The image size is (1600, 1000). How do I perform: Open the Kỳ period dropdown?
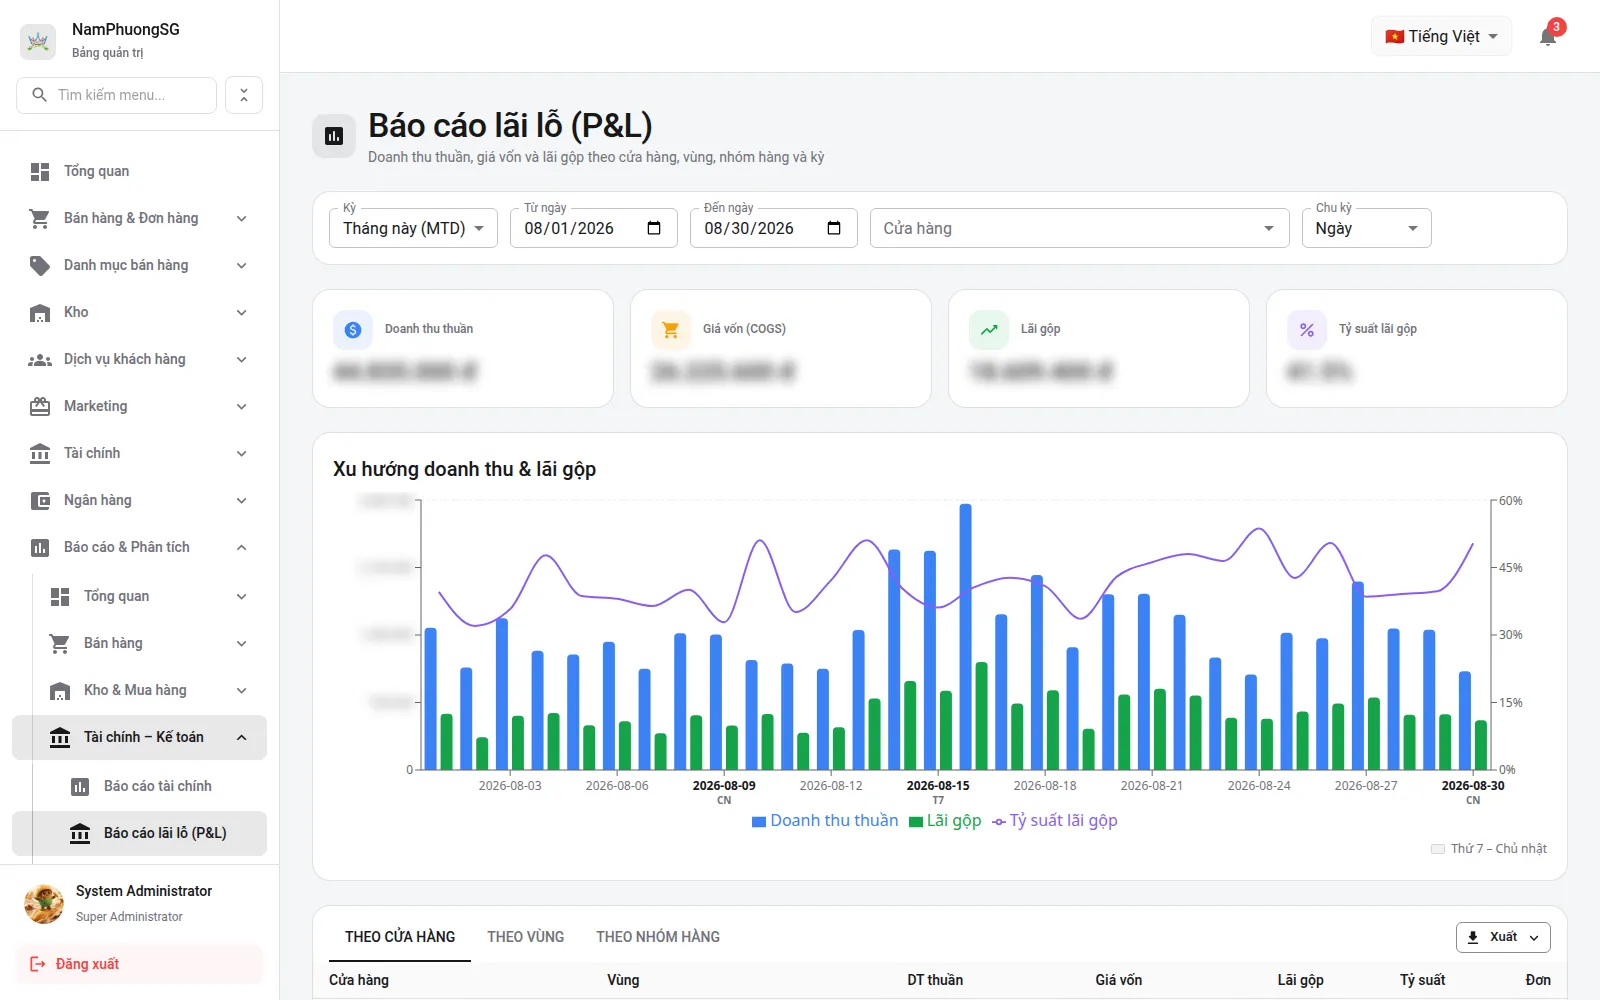coord(413,228)
